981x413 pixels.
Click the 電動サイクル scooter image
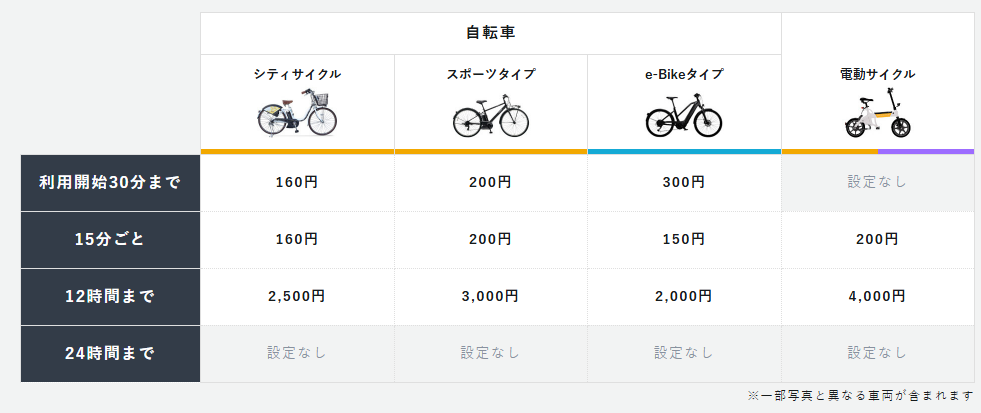pos(877,117)
